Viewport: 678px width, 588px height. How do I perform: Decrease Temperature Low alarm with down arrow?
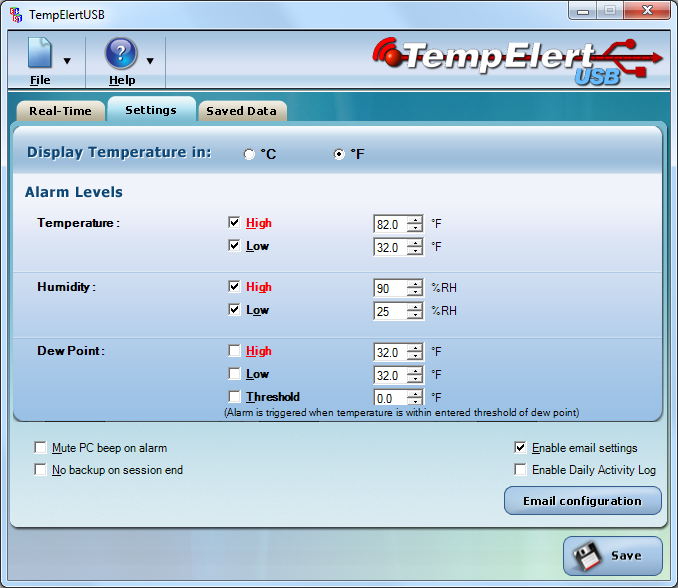click(x=415, y=252)
